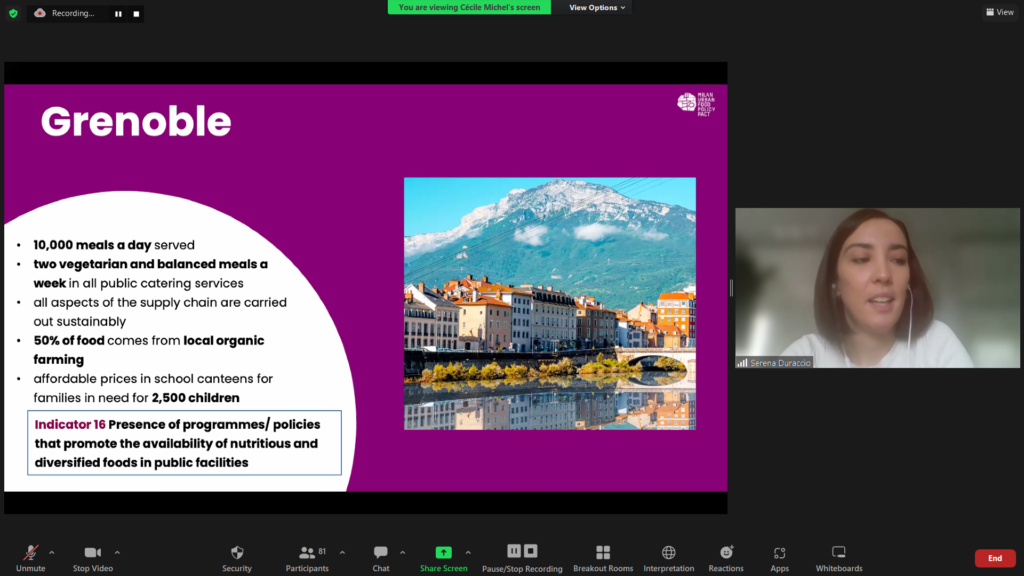This screenshot has width=1024, height=576.
Task: Click the green Share Screen button
Action: tap(443, 557)
